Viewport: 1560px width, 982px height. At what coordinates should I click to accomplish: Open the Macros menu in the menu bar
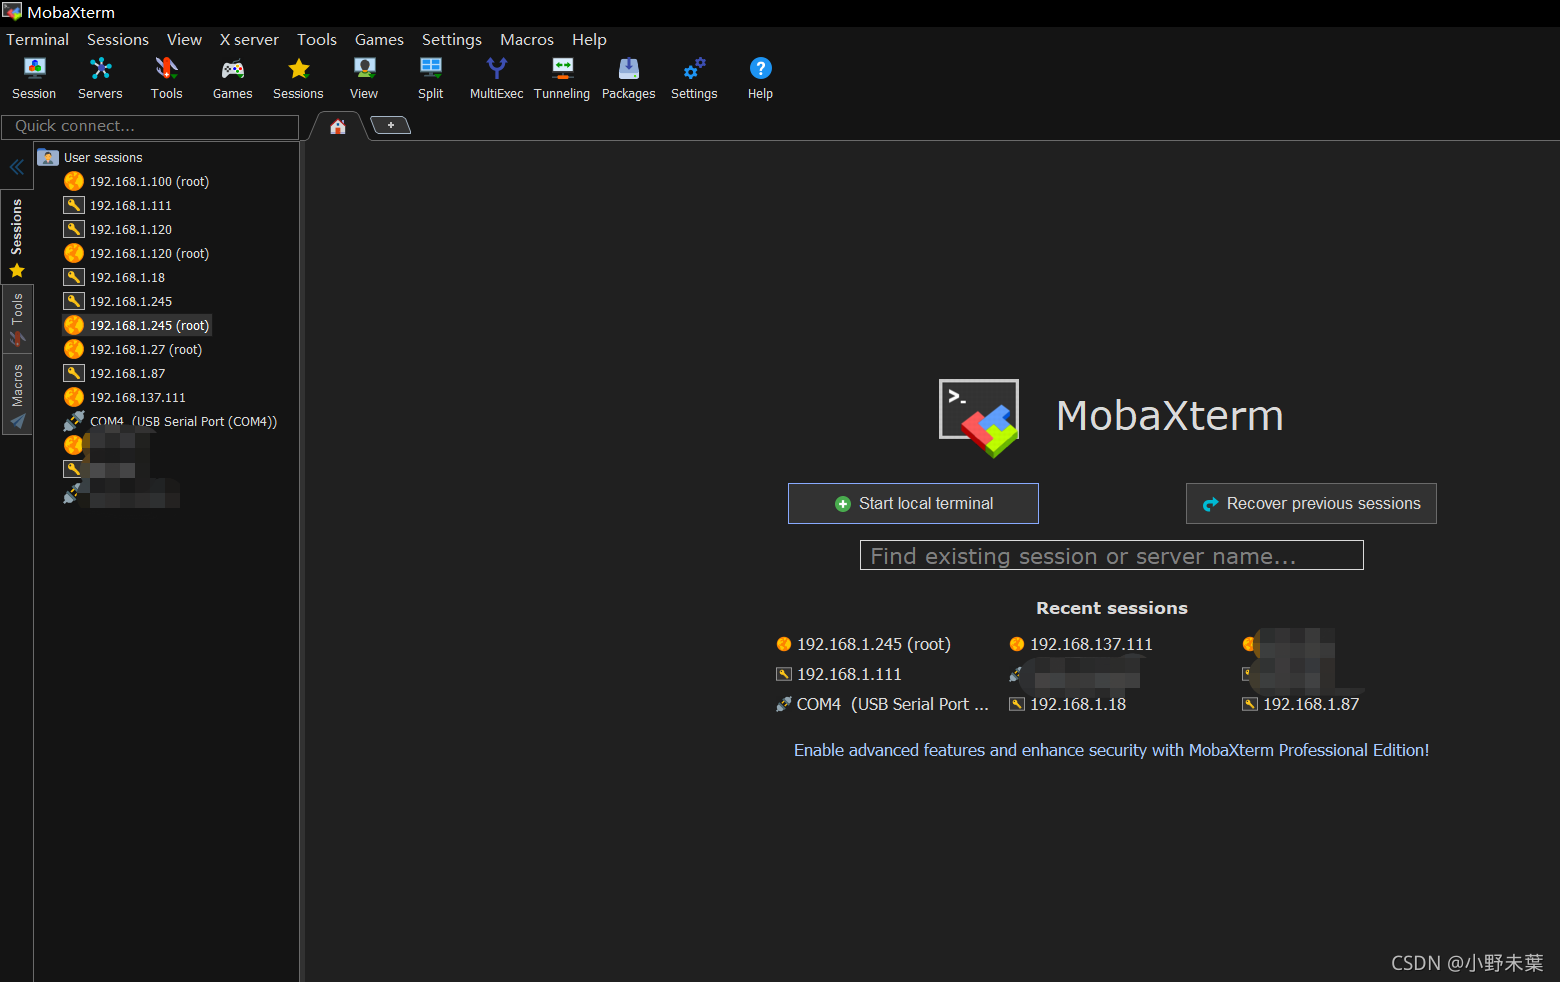[x=527, y=39]
